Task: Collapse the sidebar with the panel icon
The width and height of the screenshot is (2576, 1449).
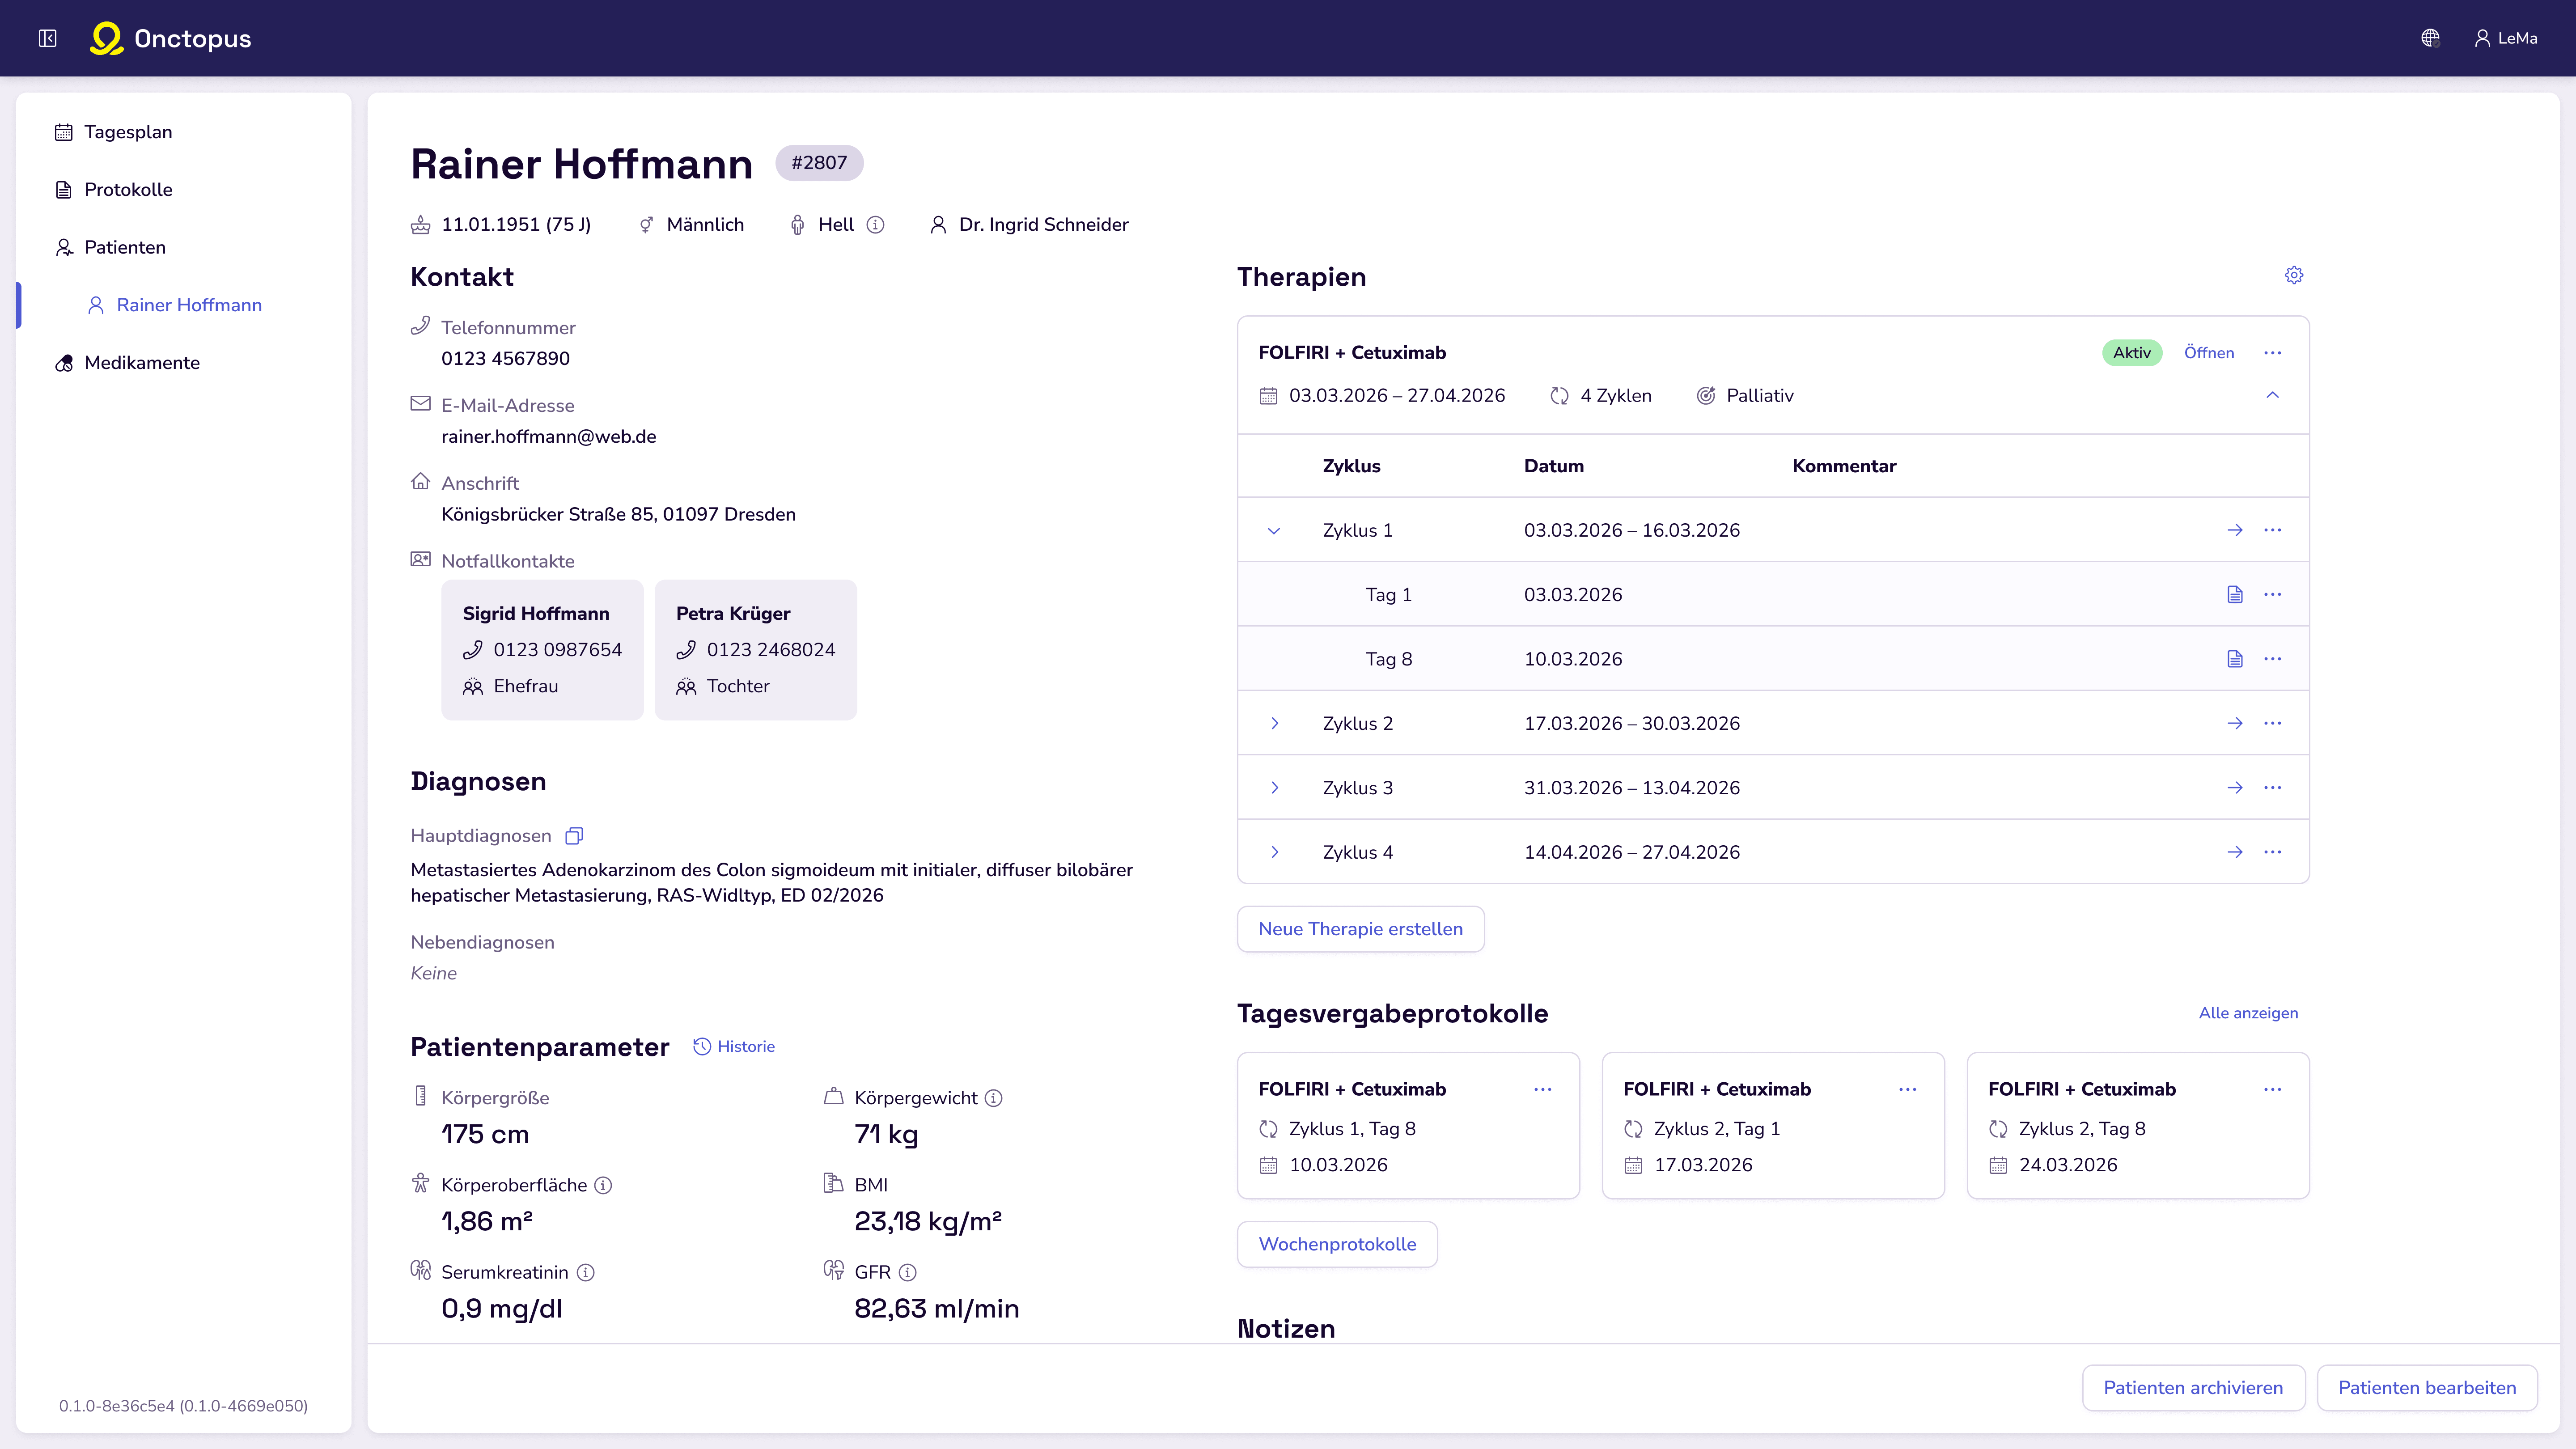Action: 47,38
